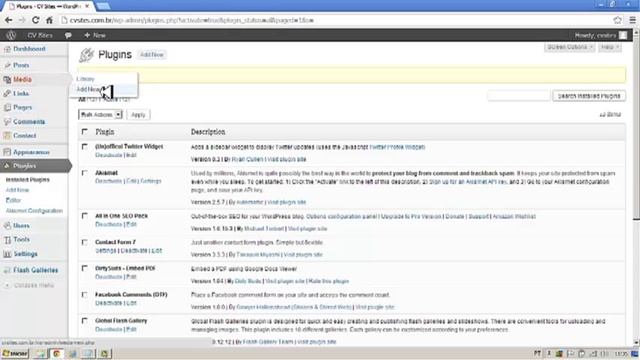This screenshot has width=640, height=360.
Task: Click the Apply bulk action button
Action: pos(138,115)
